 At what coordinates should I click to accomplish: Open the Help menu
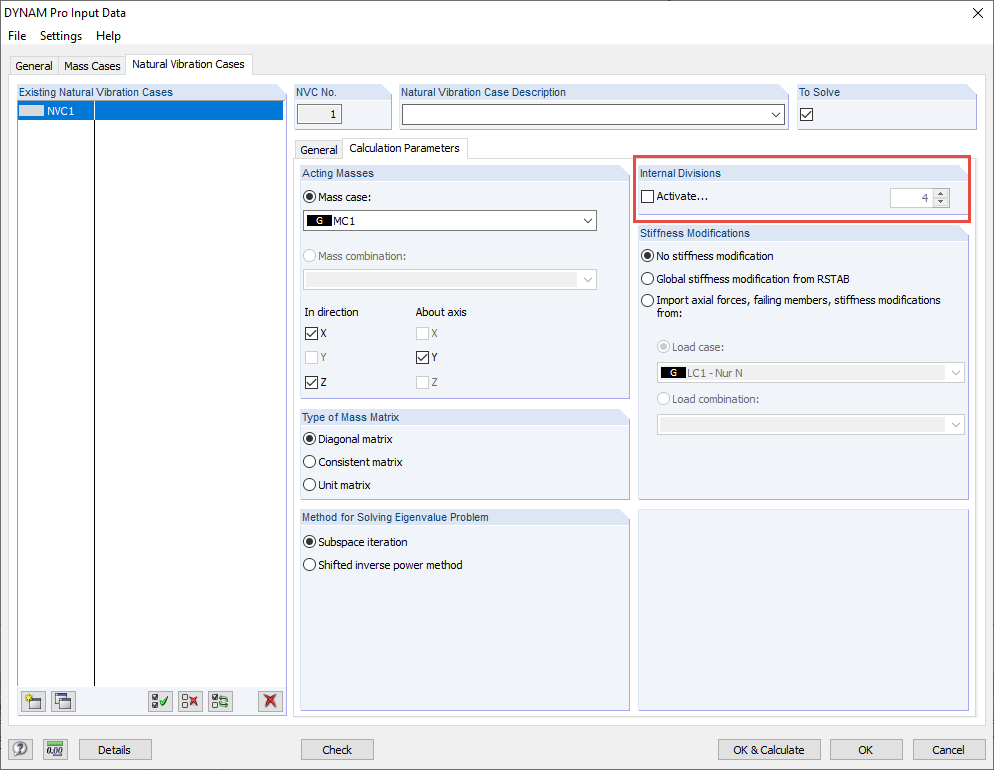pyautogui.click(x=108, y=36)
